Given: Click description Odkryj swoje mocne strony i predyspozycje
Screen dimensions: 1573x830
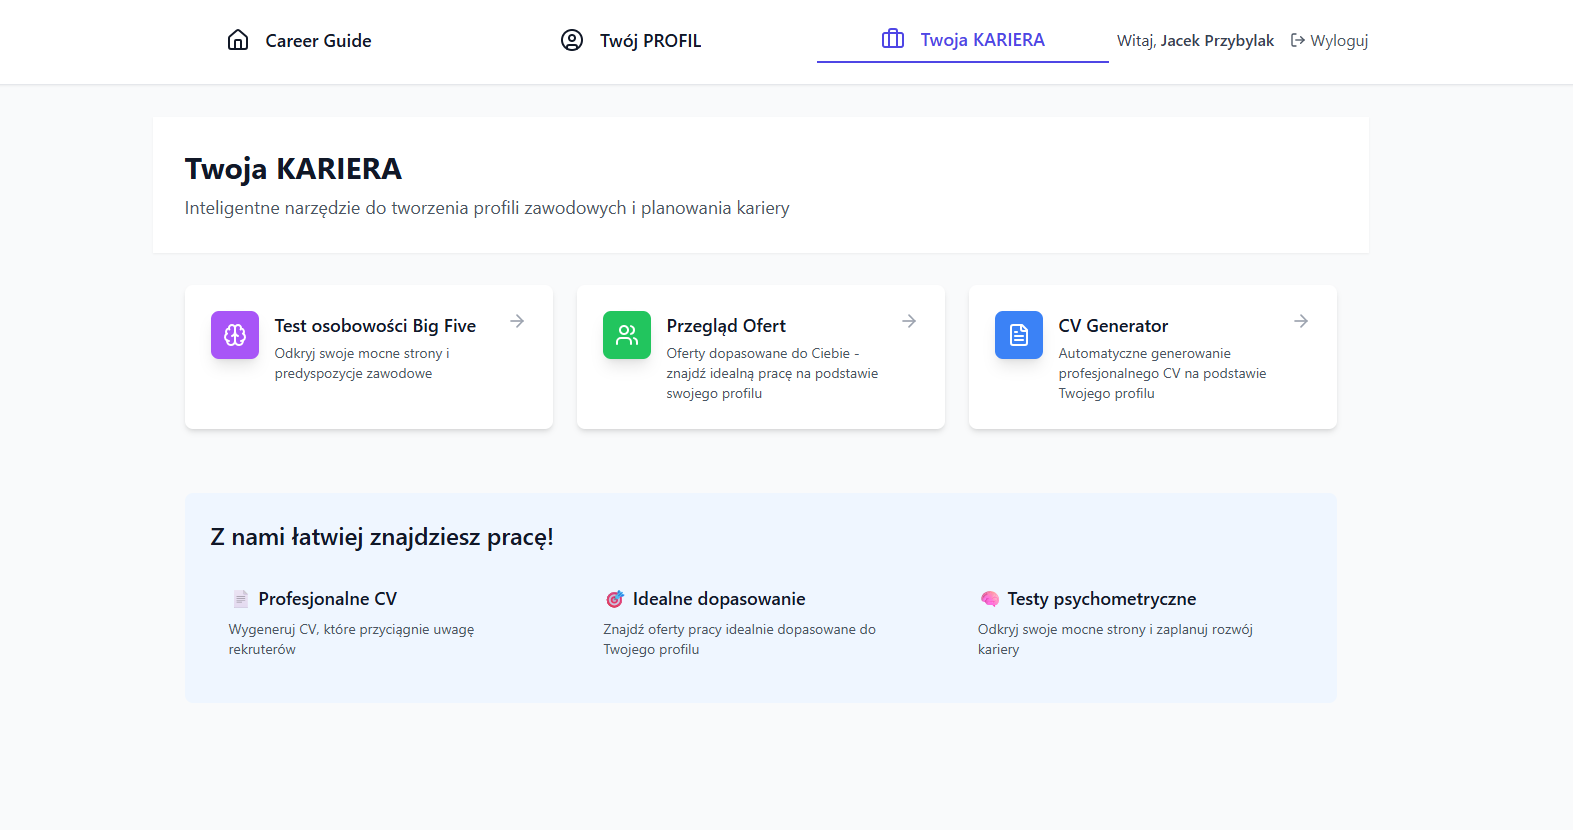Looking at the screenshot, I should click(x=362, y=363).
